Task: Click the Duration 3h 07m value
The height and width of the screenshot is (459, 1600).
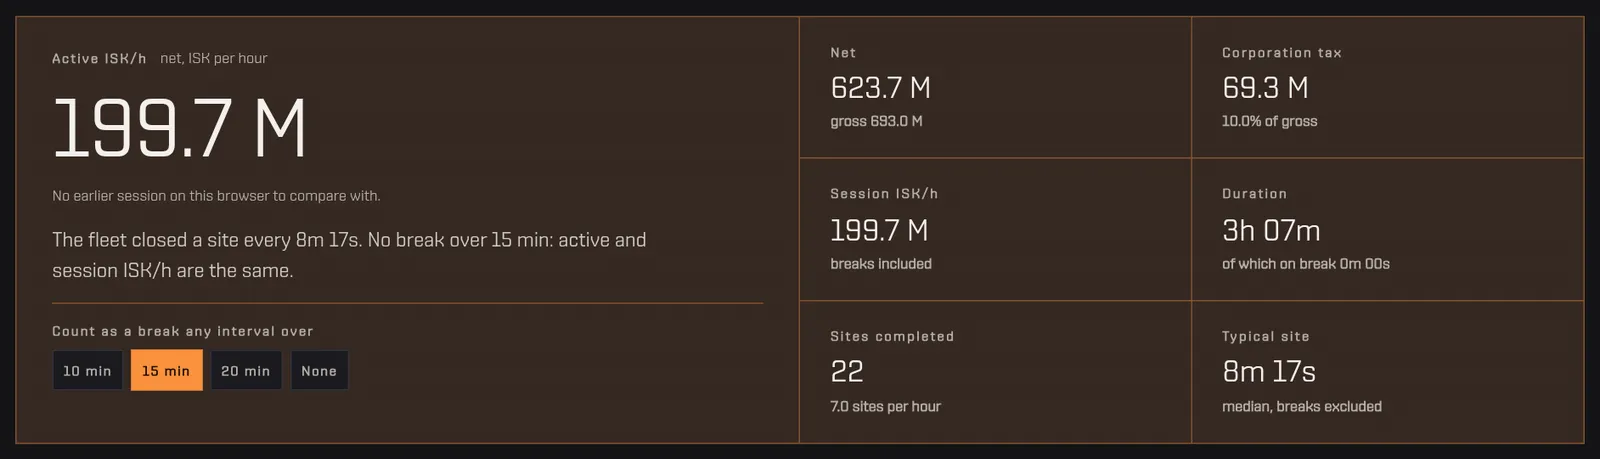Action: [1271, 231]
